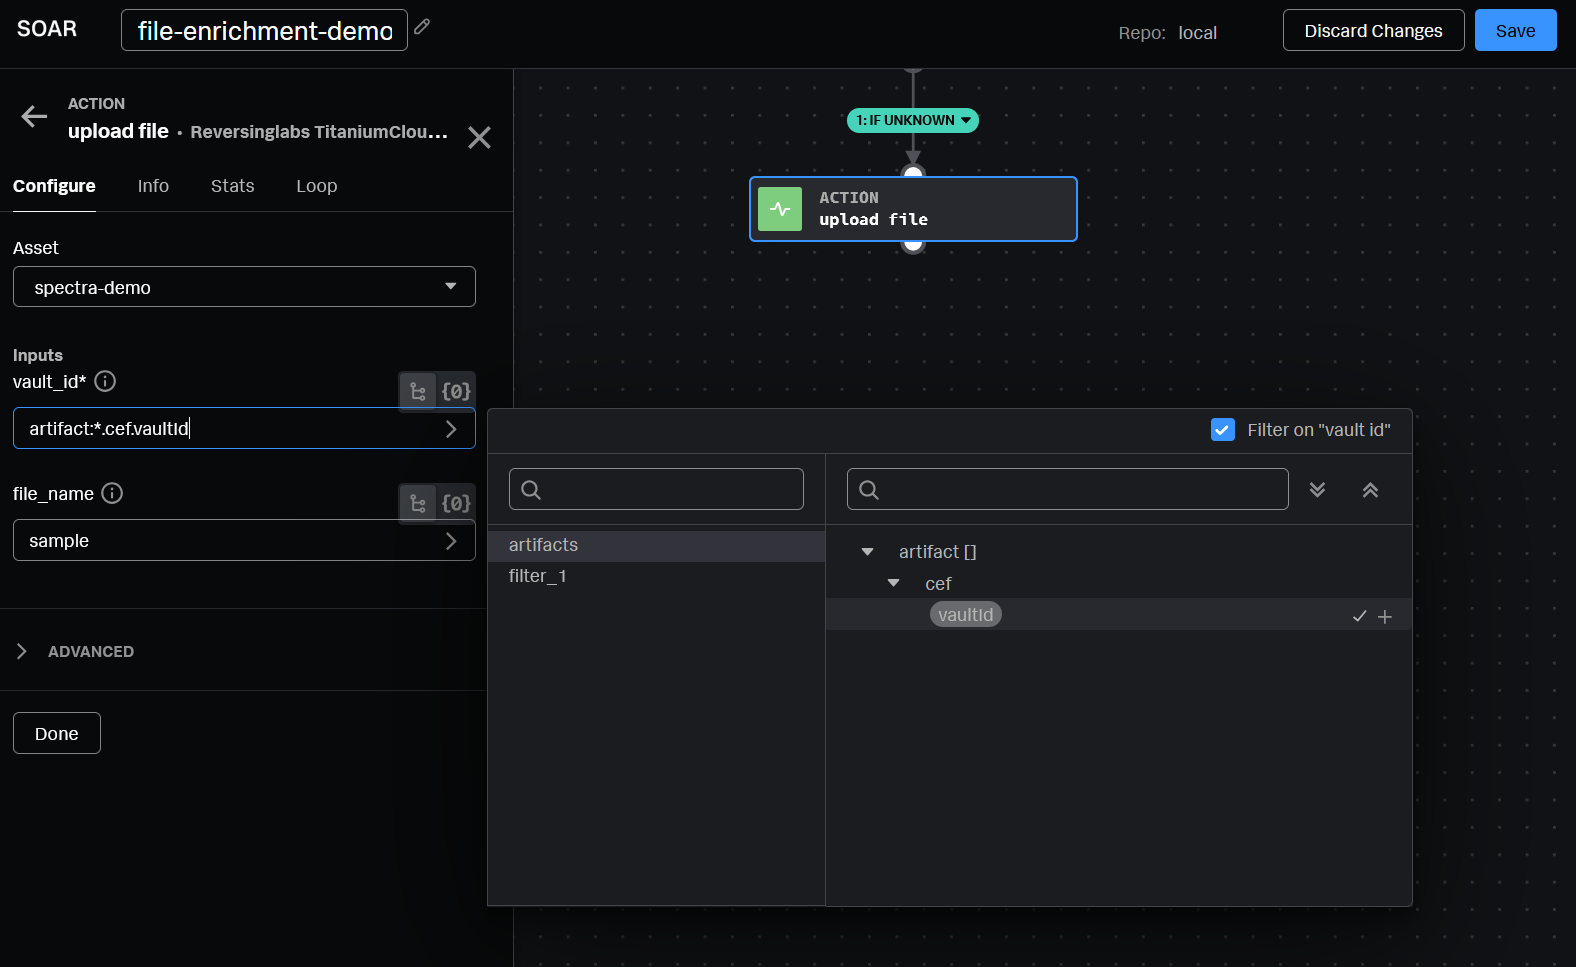The width and height of the screenshot is (1576, 967).
Task: Click the bottom connector port of upload file block
Action: click(x=913, y=245)
